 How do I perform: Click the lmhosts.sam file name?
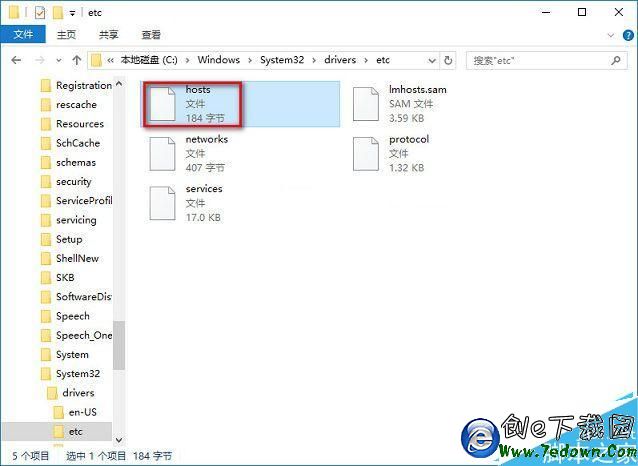[x=417, y=90]
